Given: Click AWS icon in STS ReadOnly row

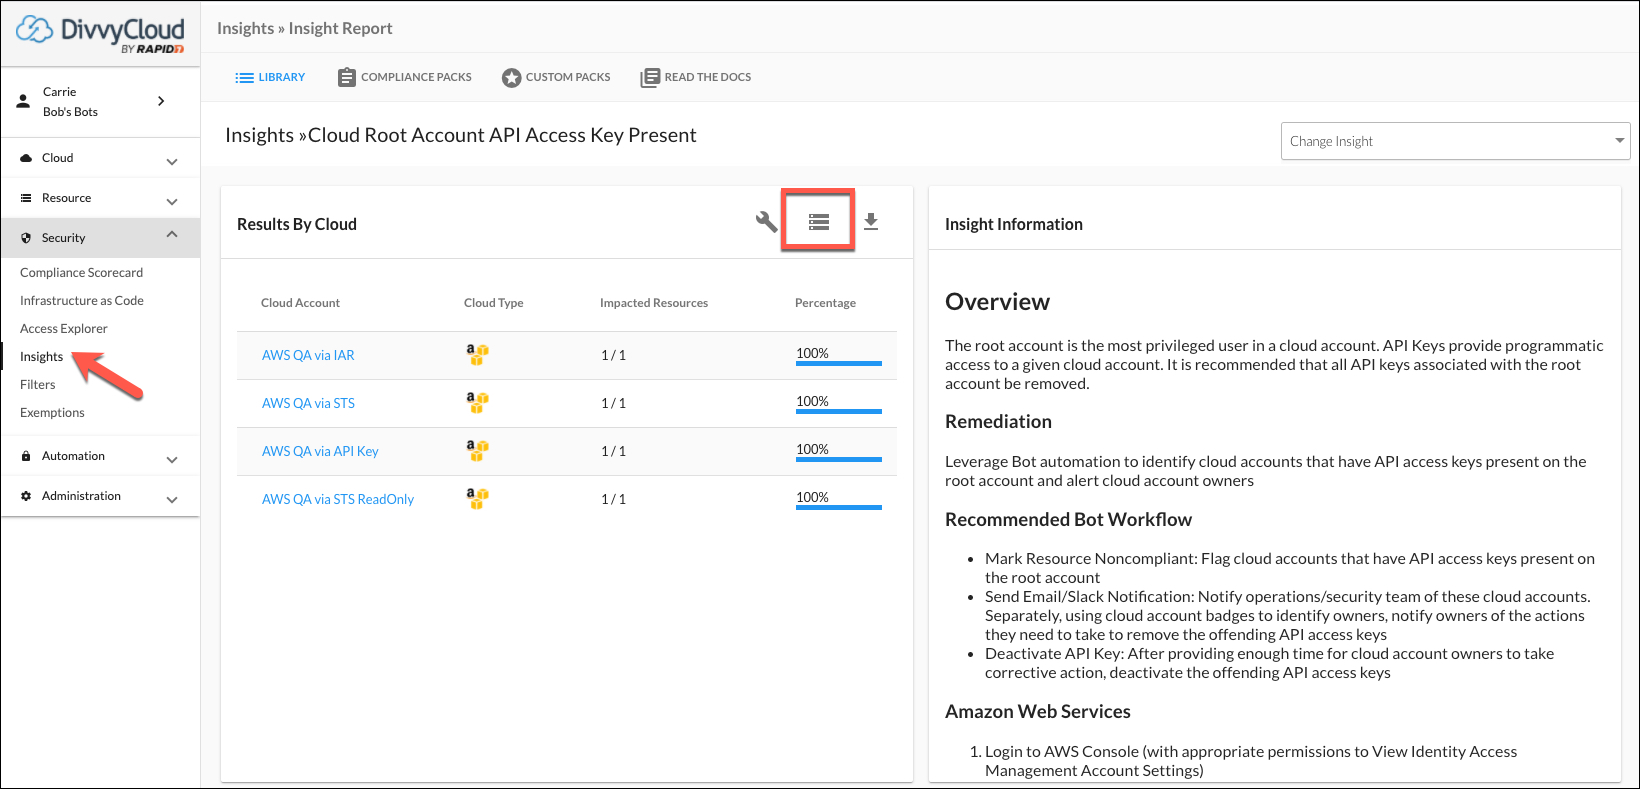Looking at the screenshot, I should coord(478,498).
